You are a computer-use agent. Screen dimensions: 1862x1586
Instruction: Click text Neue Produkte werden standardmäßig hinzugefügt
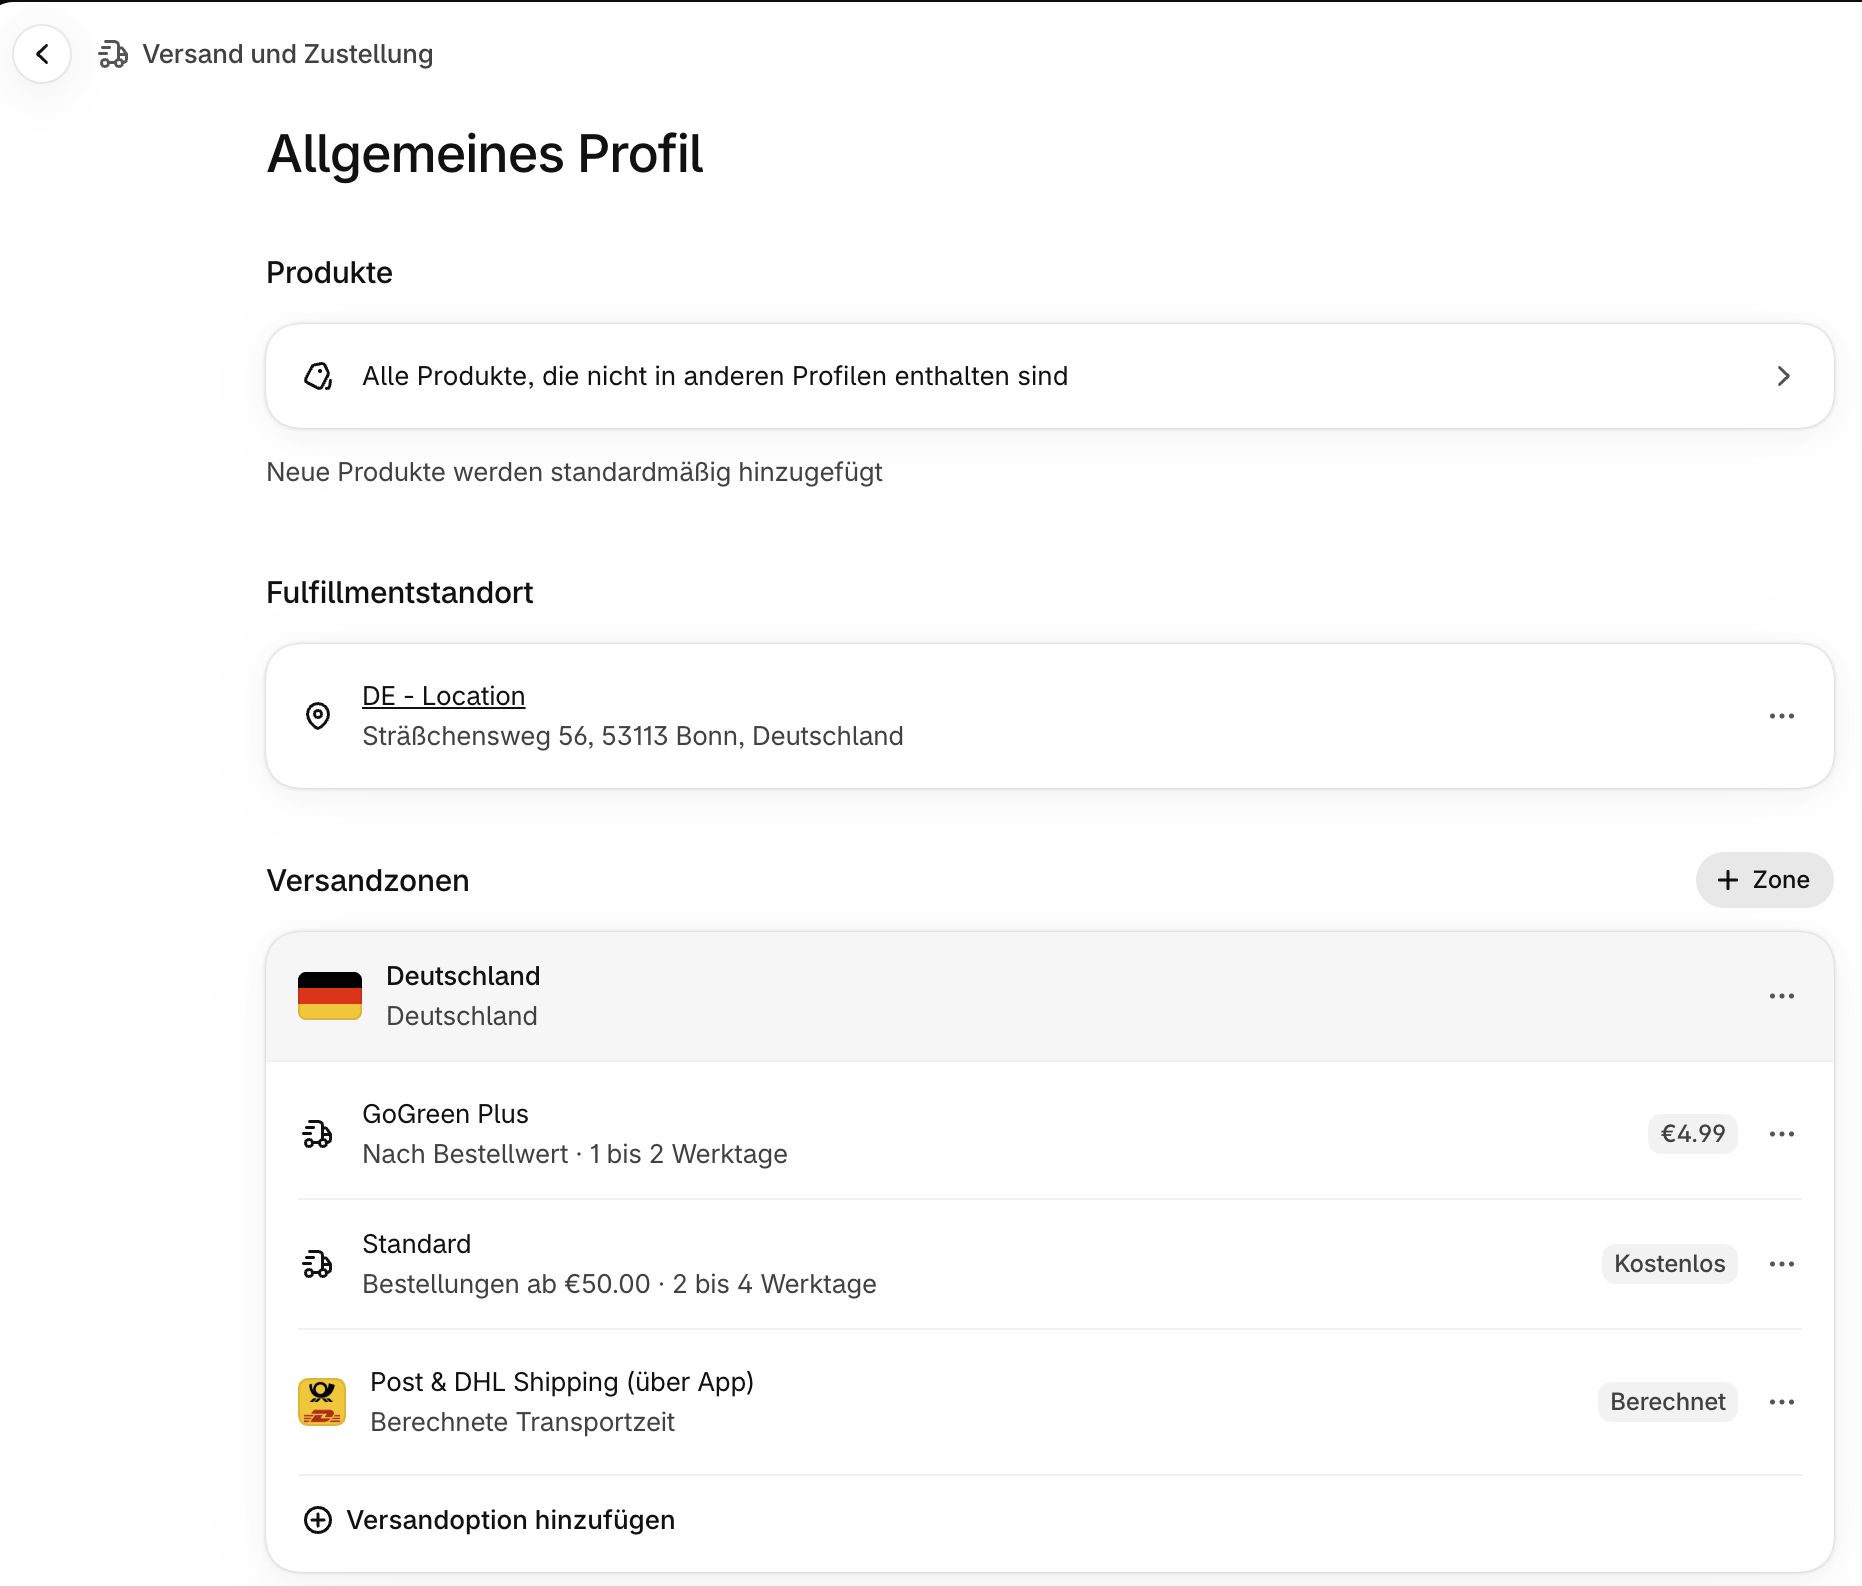click(x=574, y=472)
